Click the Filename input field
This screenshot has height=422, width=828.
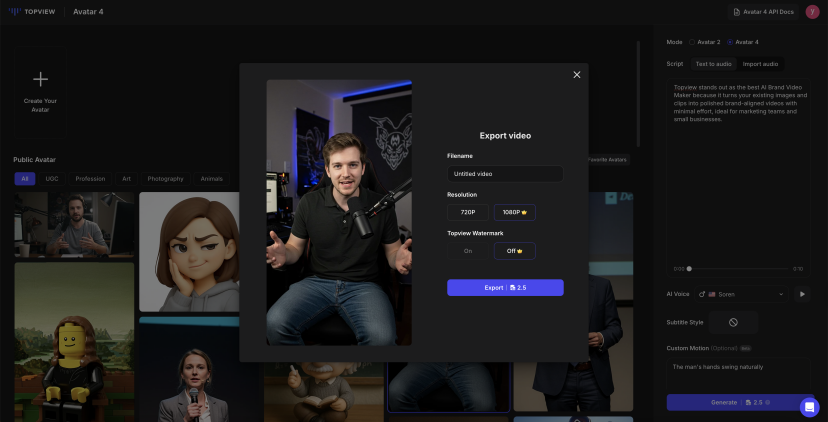[505, 174]
